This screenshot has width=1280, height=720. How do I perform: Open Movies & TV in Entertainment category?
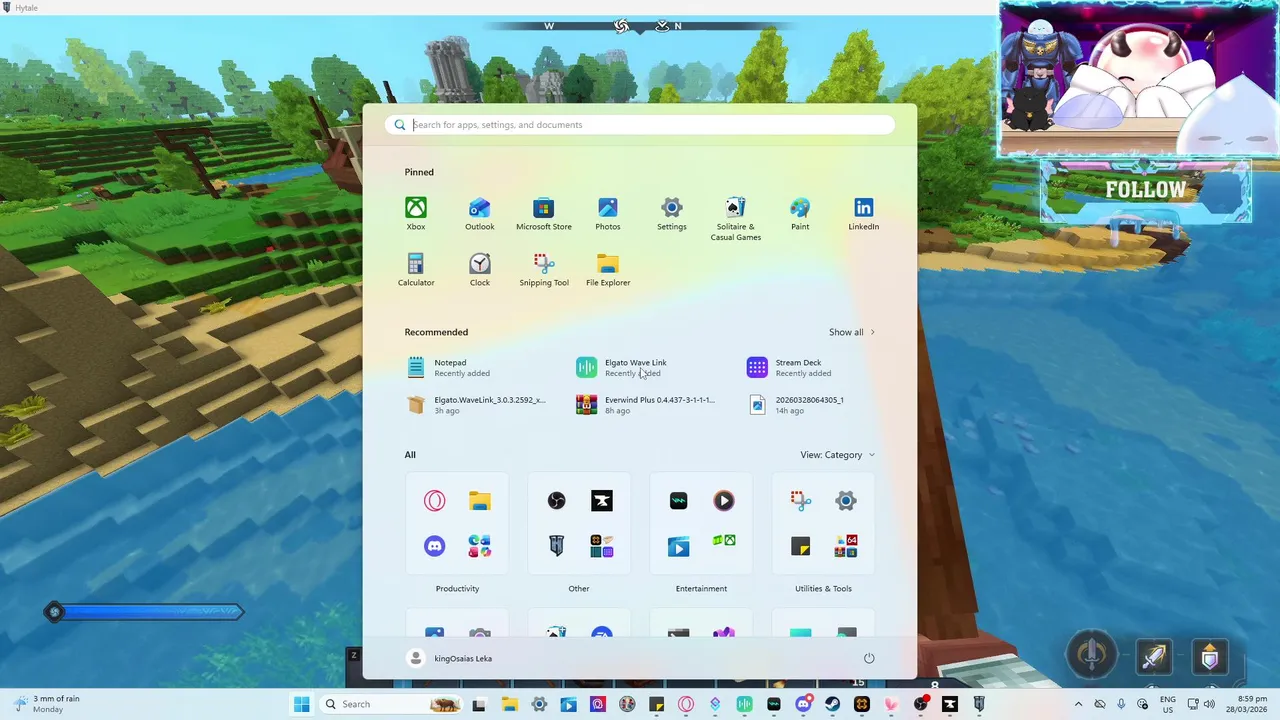(x=679, y=546)
